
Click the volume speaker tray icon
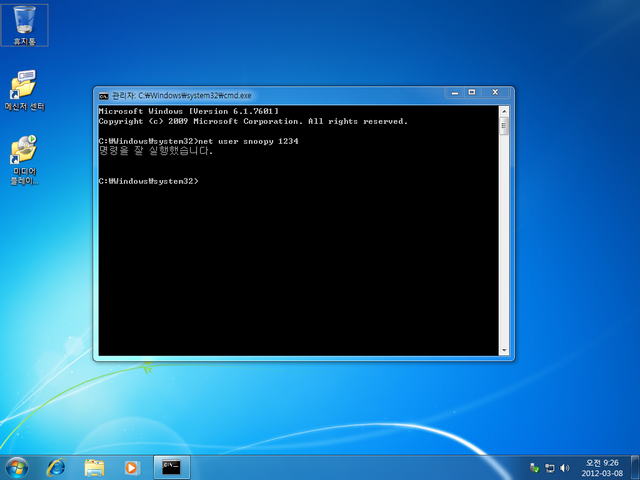click(x=565, y=467)
